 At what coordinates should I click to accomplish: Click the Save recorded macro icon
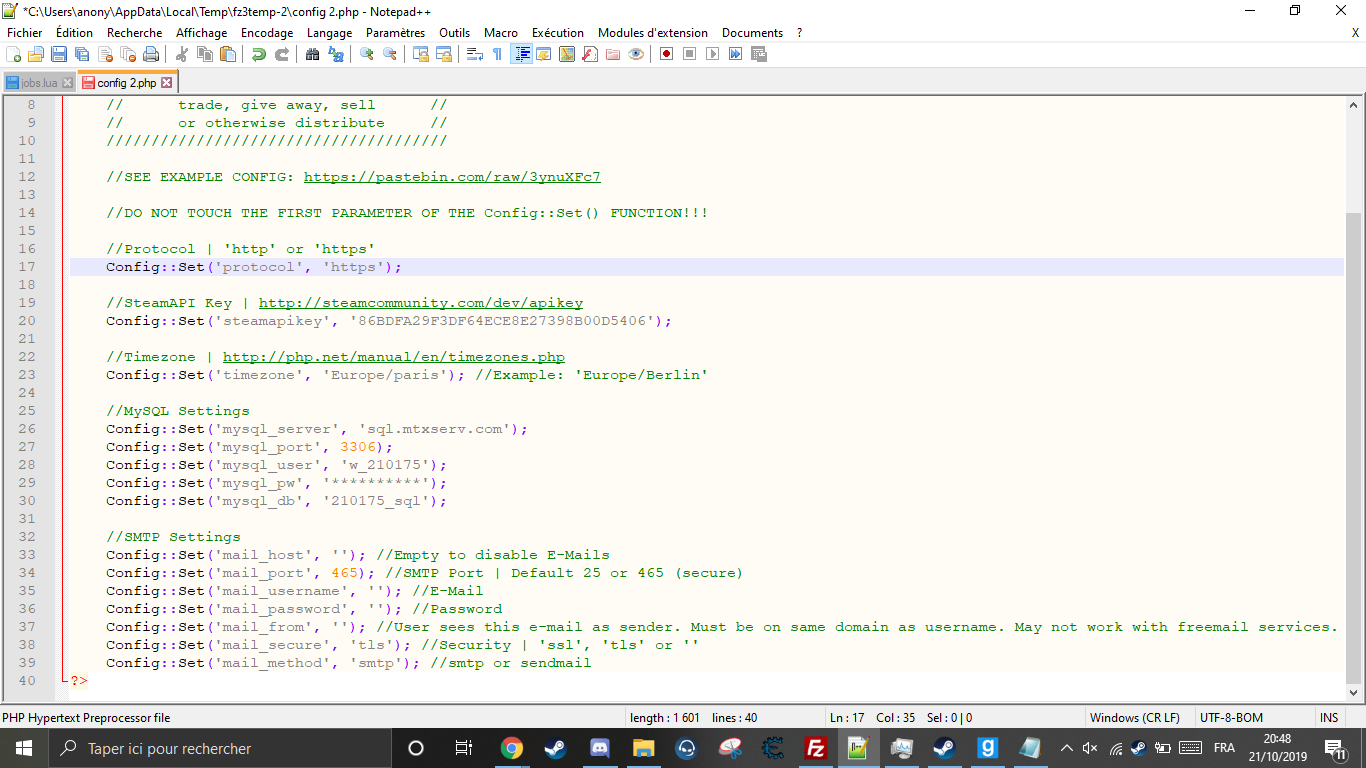point(758,54)
